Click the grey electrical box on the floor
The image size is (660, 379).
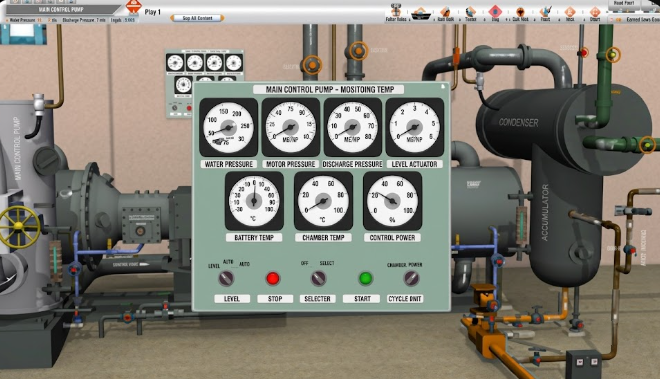click(x=583, y=363)
